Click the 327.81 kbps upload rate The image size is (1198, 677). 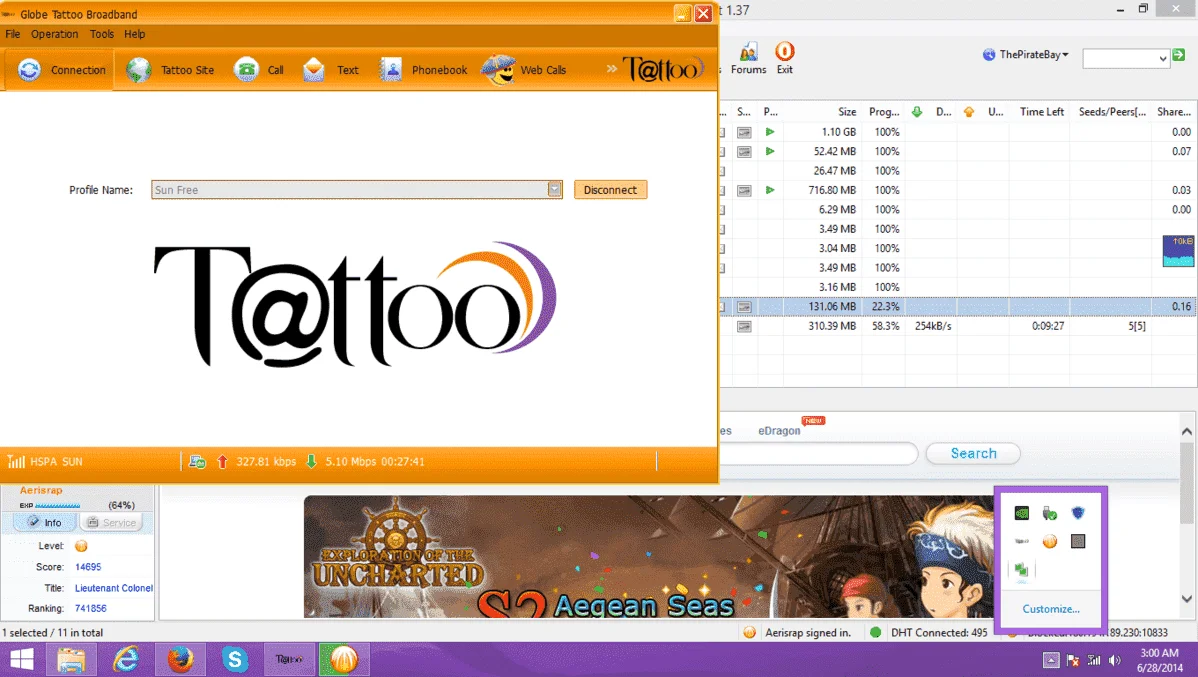tap(266, 462)
